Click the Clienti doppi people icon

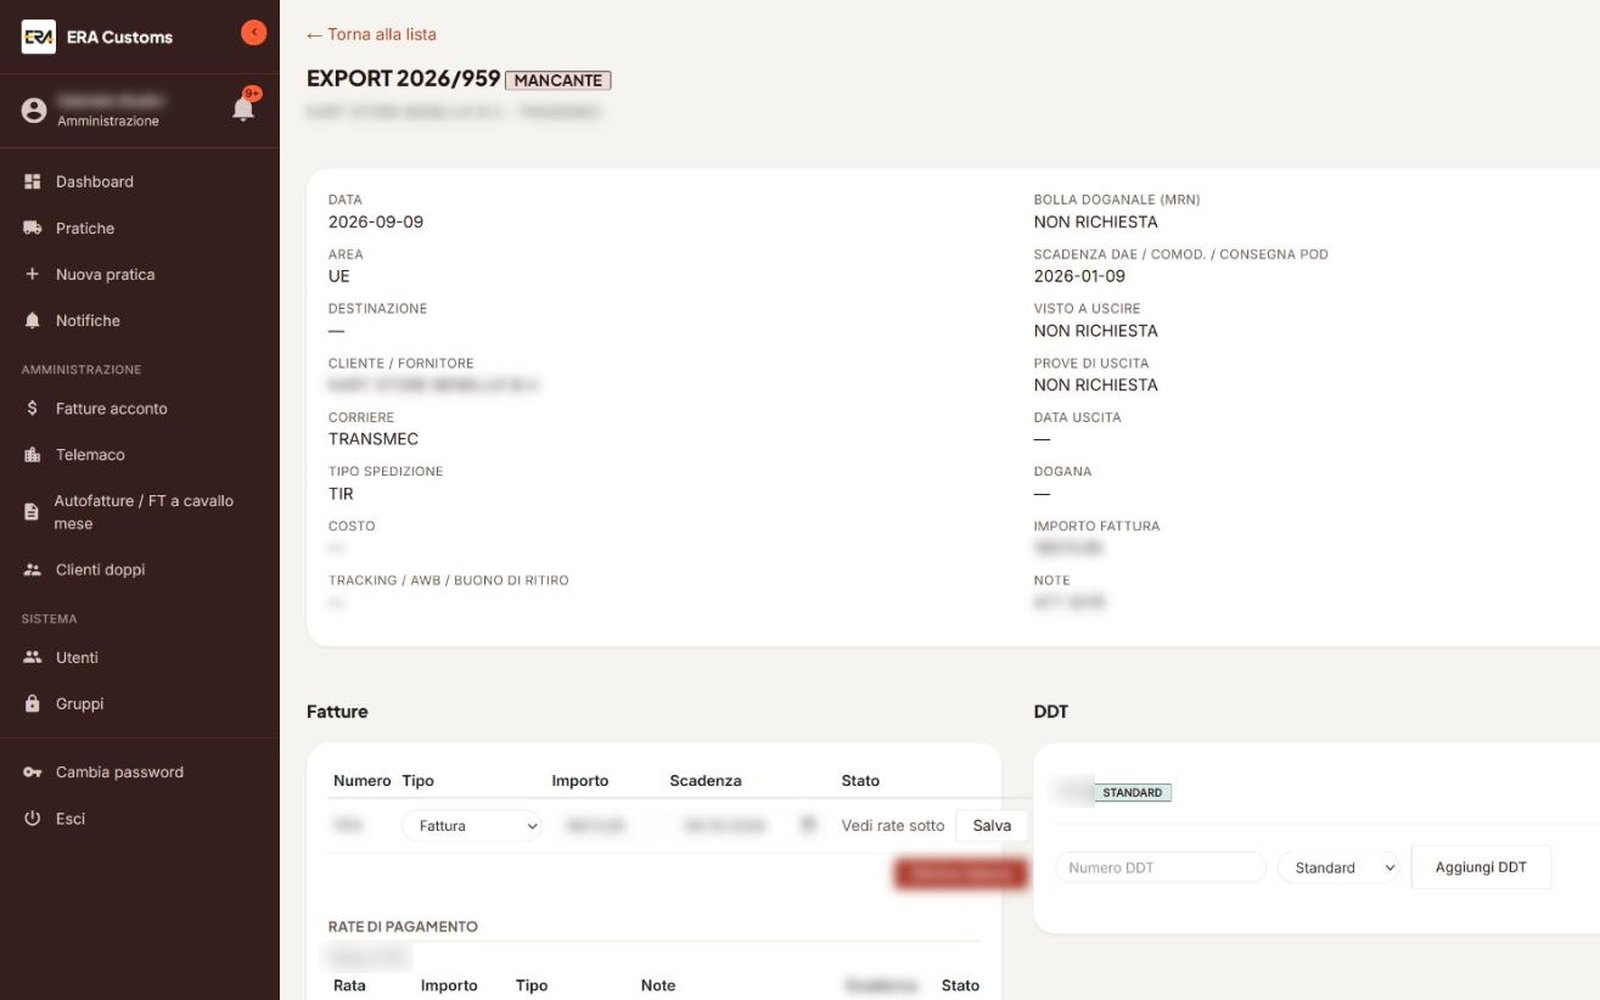pos(32,569)
